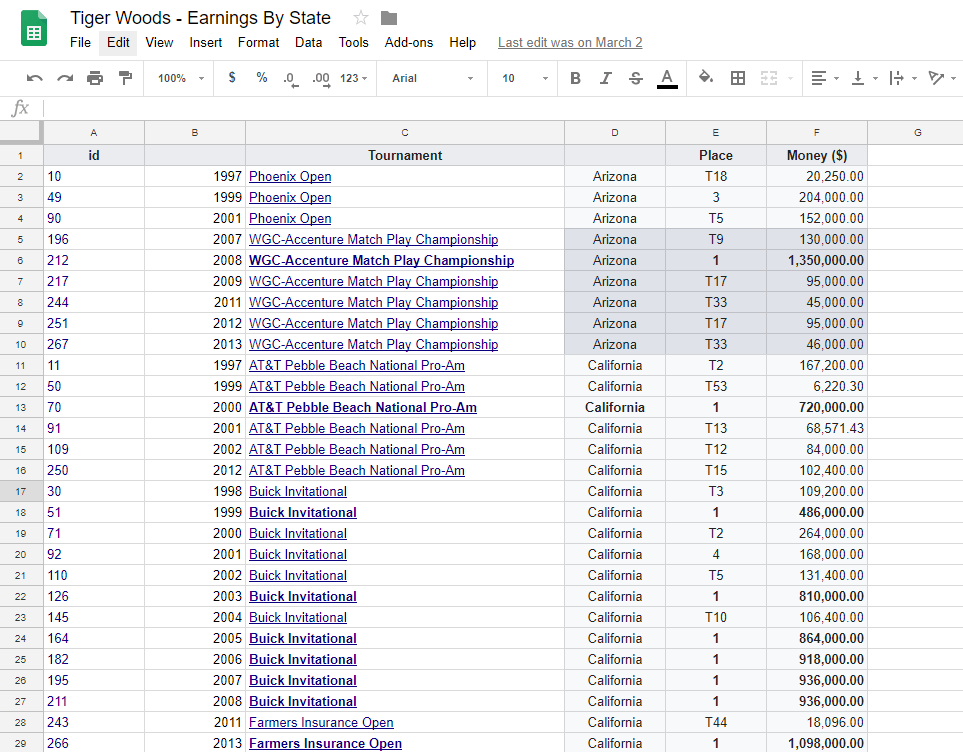Format selection as percent
The image size is (963, 752).
coord(261,77)
